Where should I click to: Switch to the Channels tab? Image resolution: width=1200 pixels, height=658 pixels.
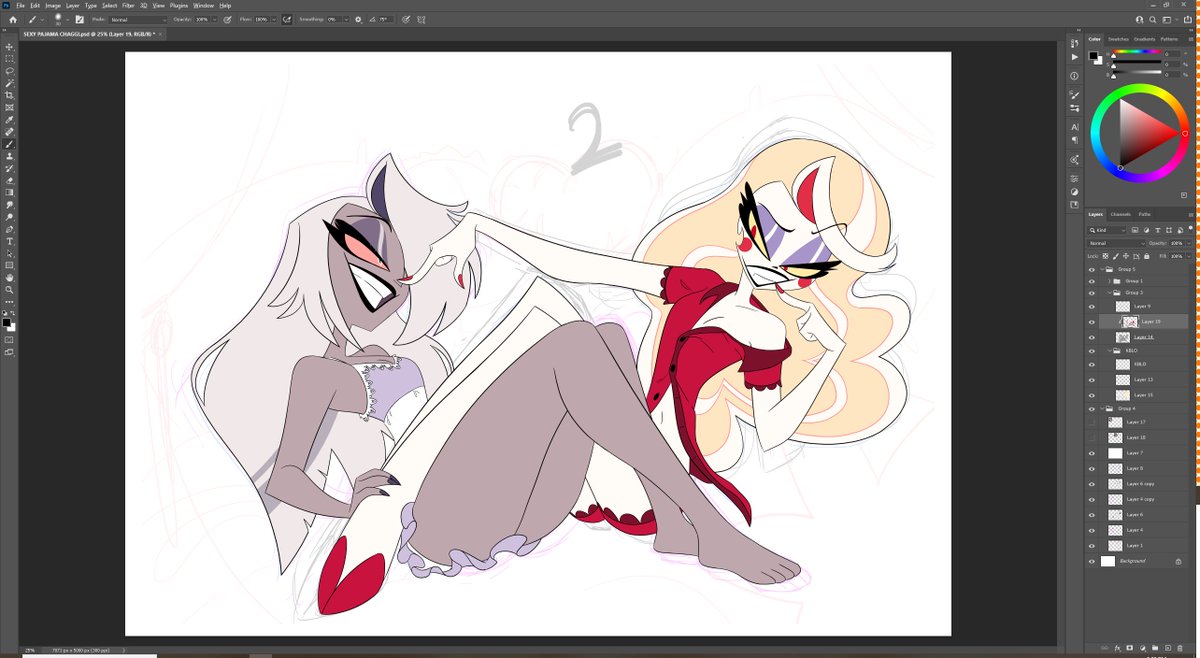[x=1120, y=214]
